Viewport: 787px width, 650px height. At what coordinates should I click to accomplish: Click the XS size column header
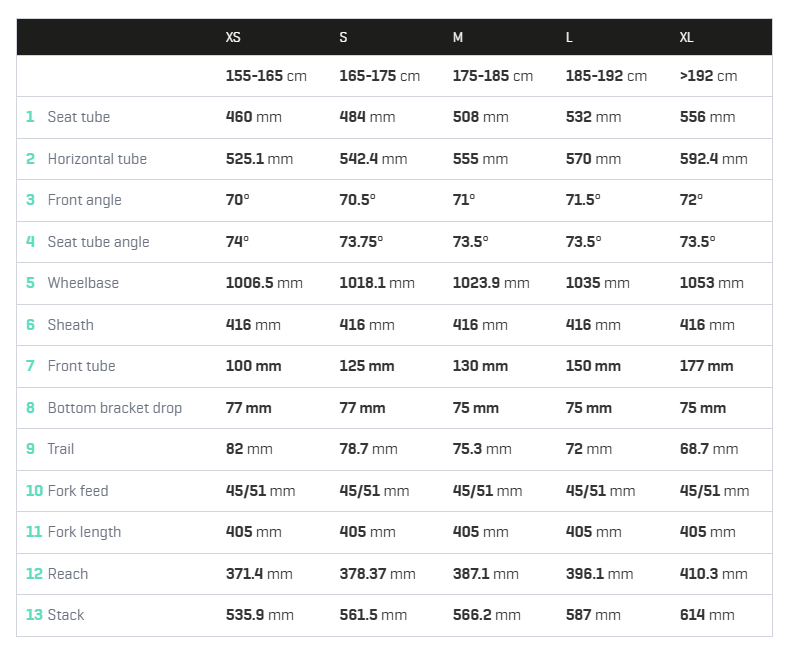coord(233,37)
